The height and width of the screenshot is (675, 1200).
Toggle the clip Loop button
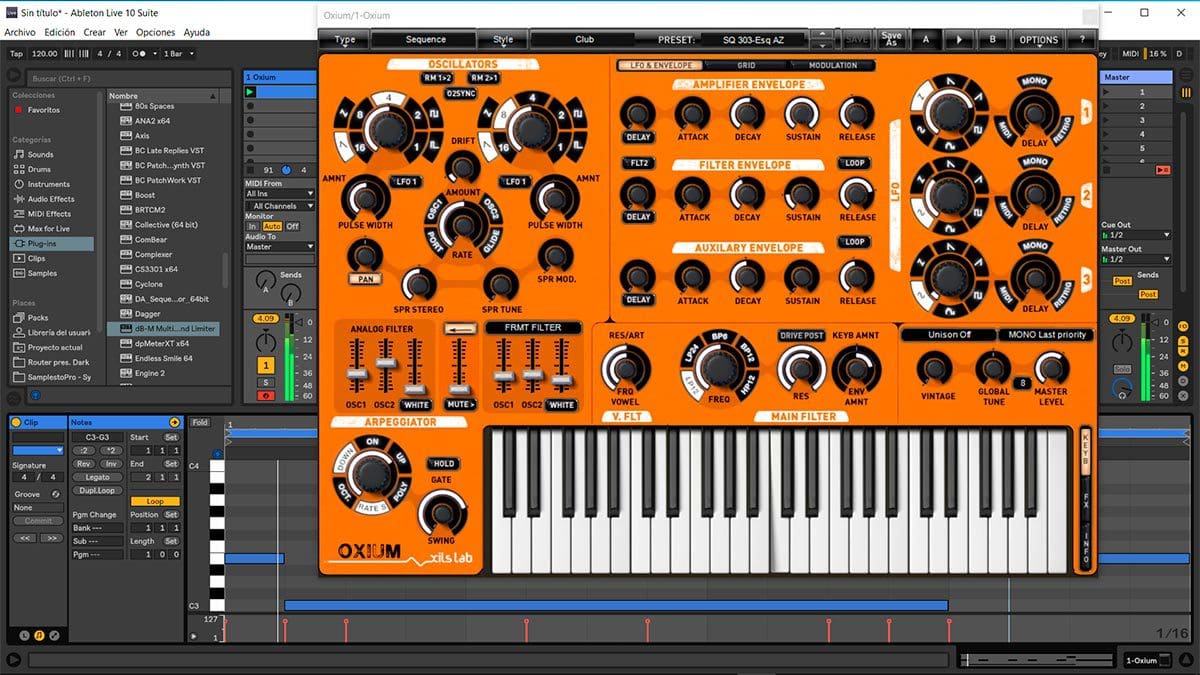click(x=155, y=501)
